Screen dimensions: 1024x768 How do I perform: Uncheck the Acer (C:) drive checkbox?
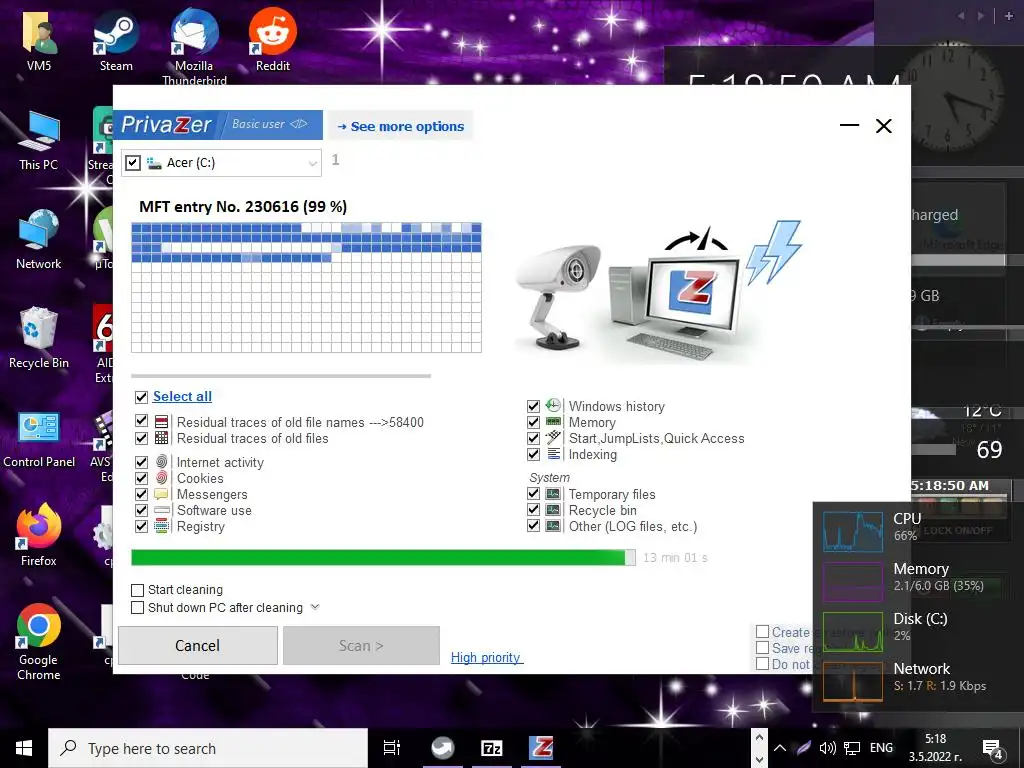133,163
